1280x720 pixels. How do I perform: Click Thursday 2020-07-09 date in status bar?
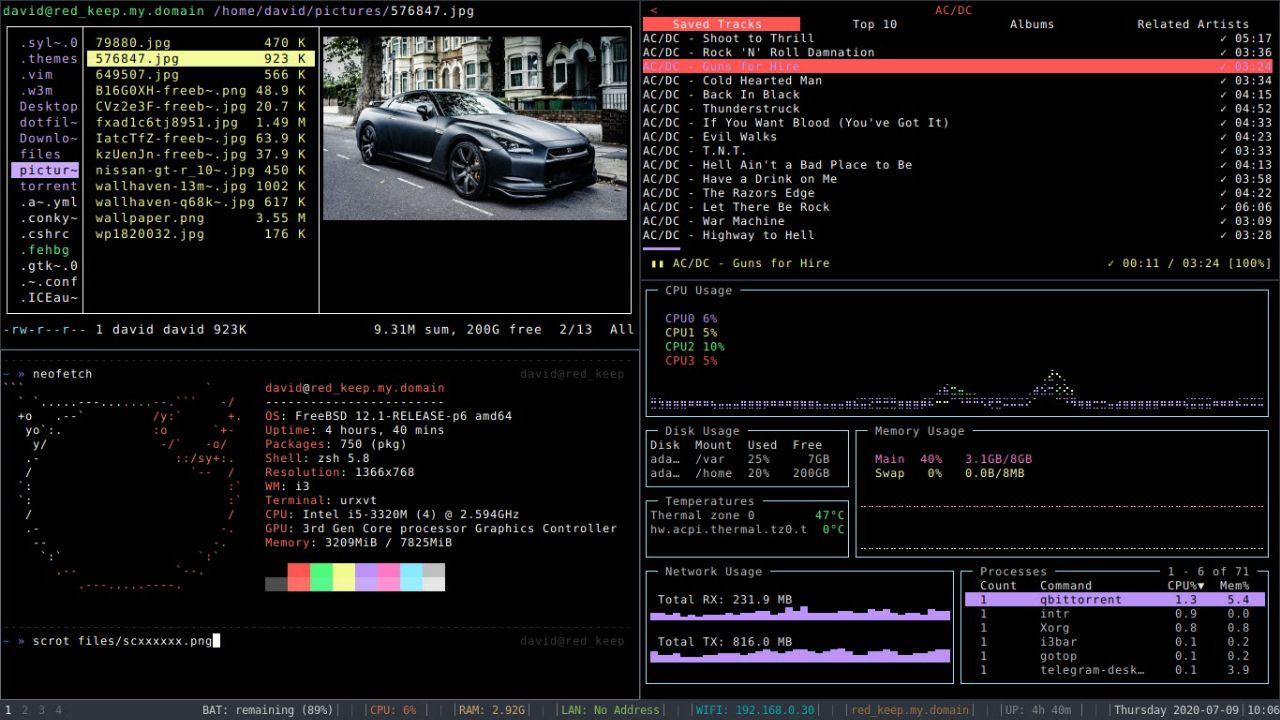point(1175,710)
